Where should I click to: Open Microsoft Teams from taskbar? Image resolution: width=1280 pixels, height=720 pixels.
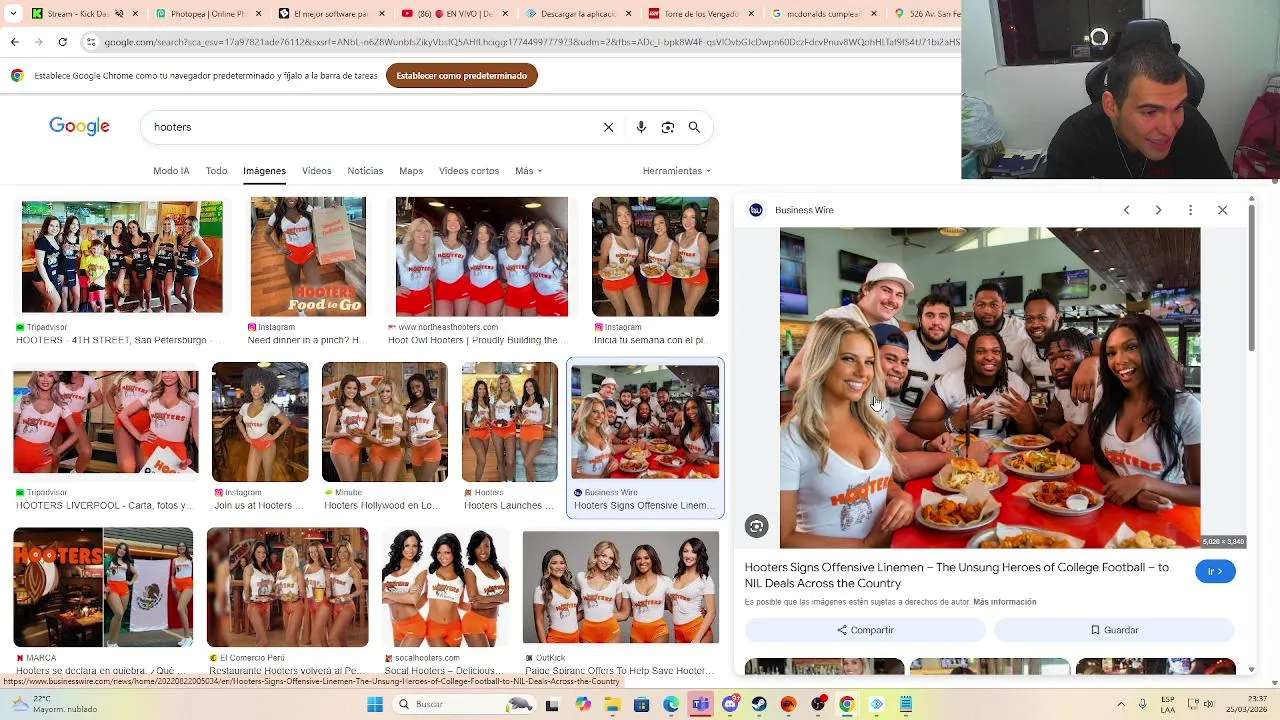coord(700,704)
